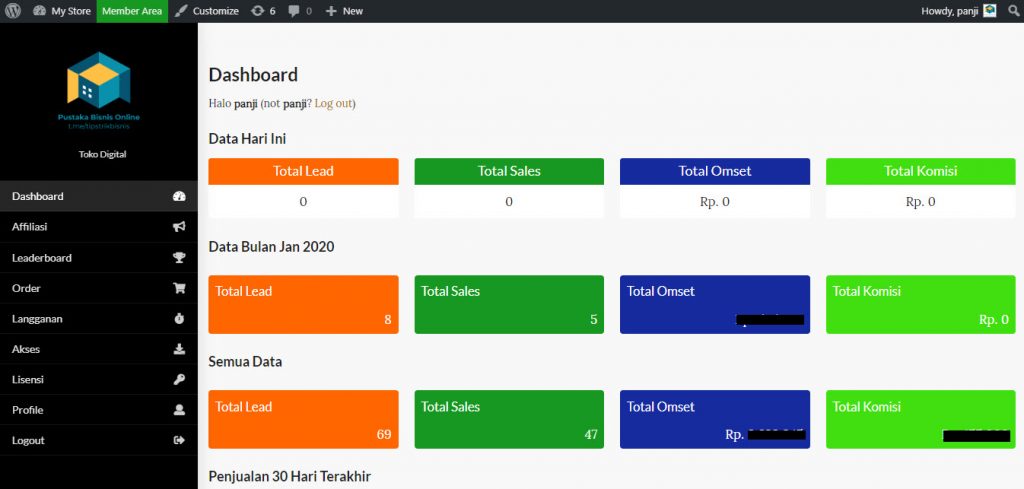Viewport: 1024px width, 489px height.
Task: Open the updates icon showing 6
Action: coord(258,11)
